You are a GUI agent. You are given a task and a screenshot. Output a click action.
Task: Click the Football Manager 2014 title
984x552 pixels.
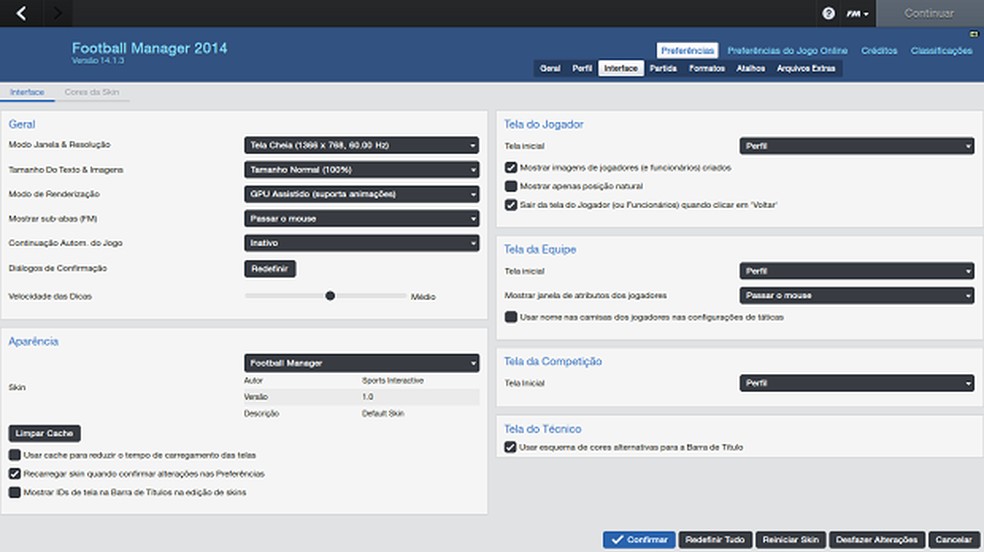(149, 48)
